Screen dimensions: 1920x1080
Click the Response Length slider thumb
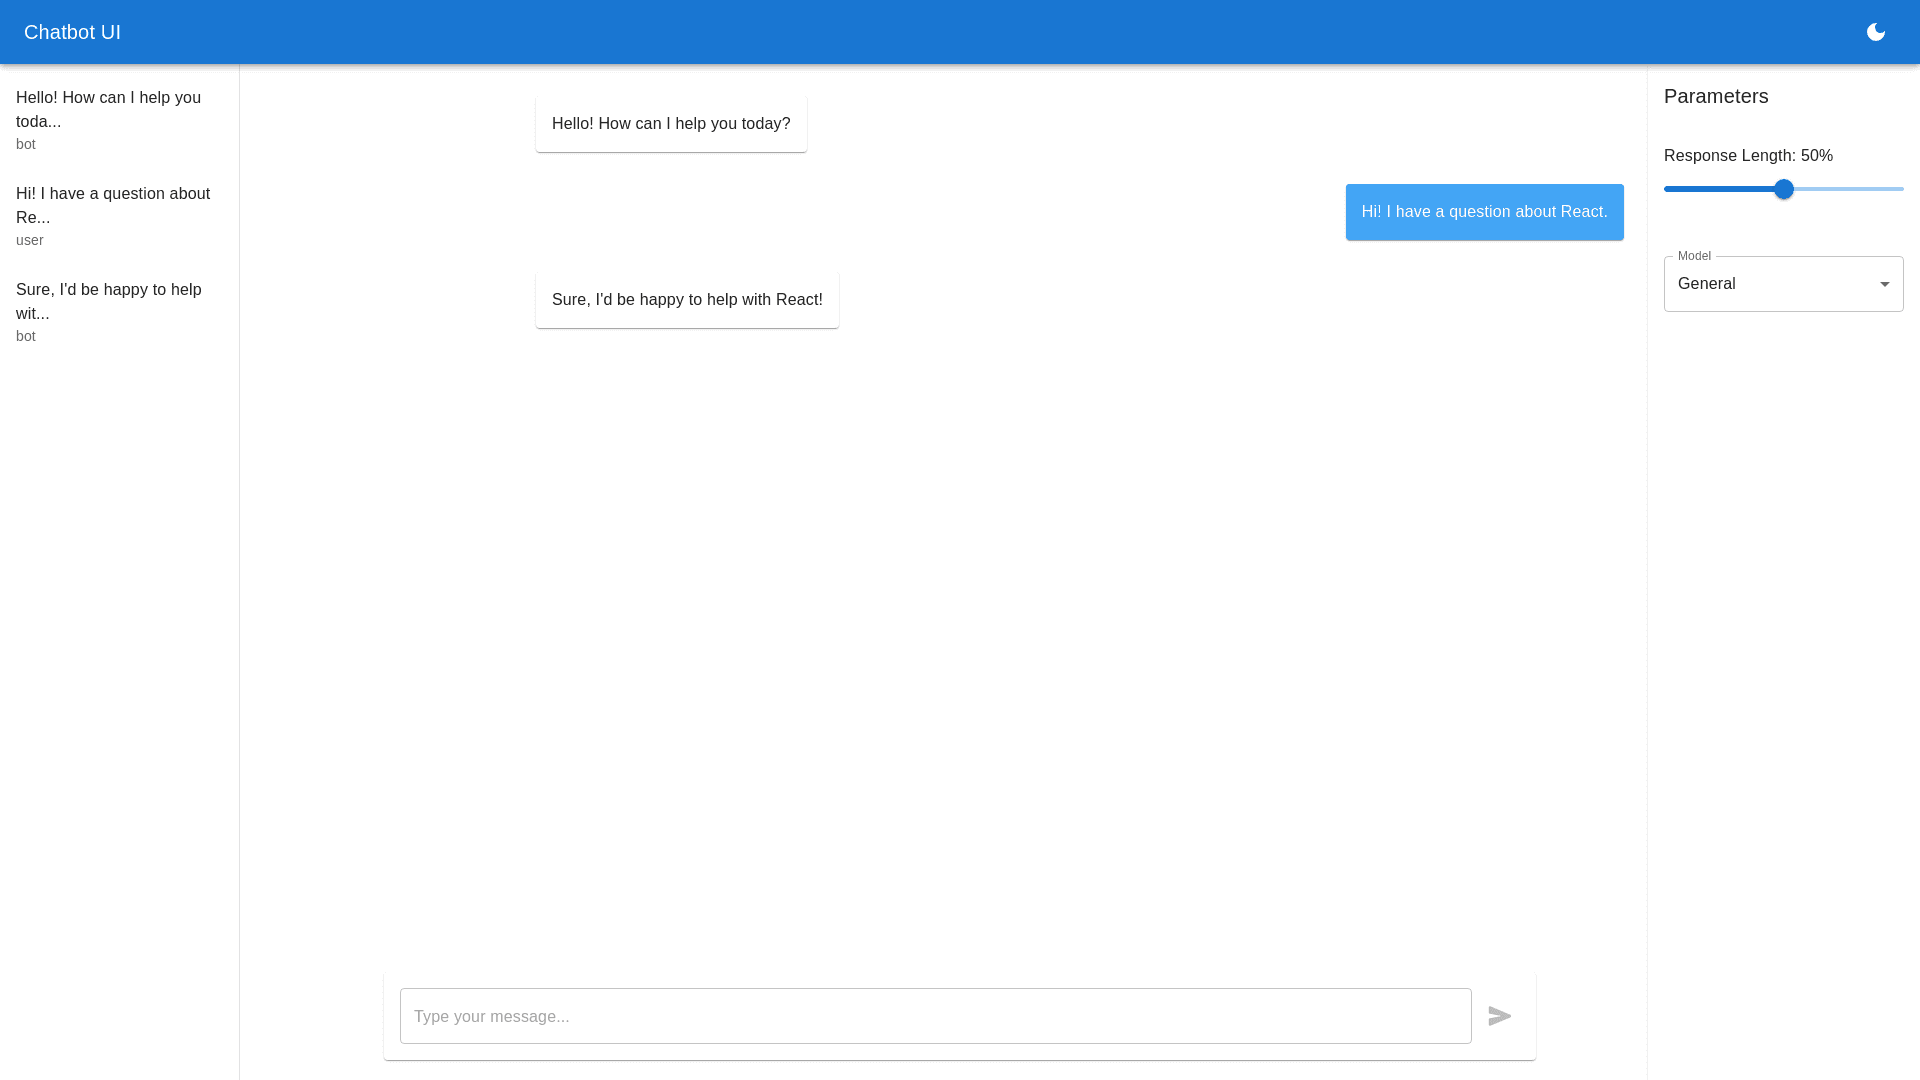pyautogui.click(x=1784, y=189)
